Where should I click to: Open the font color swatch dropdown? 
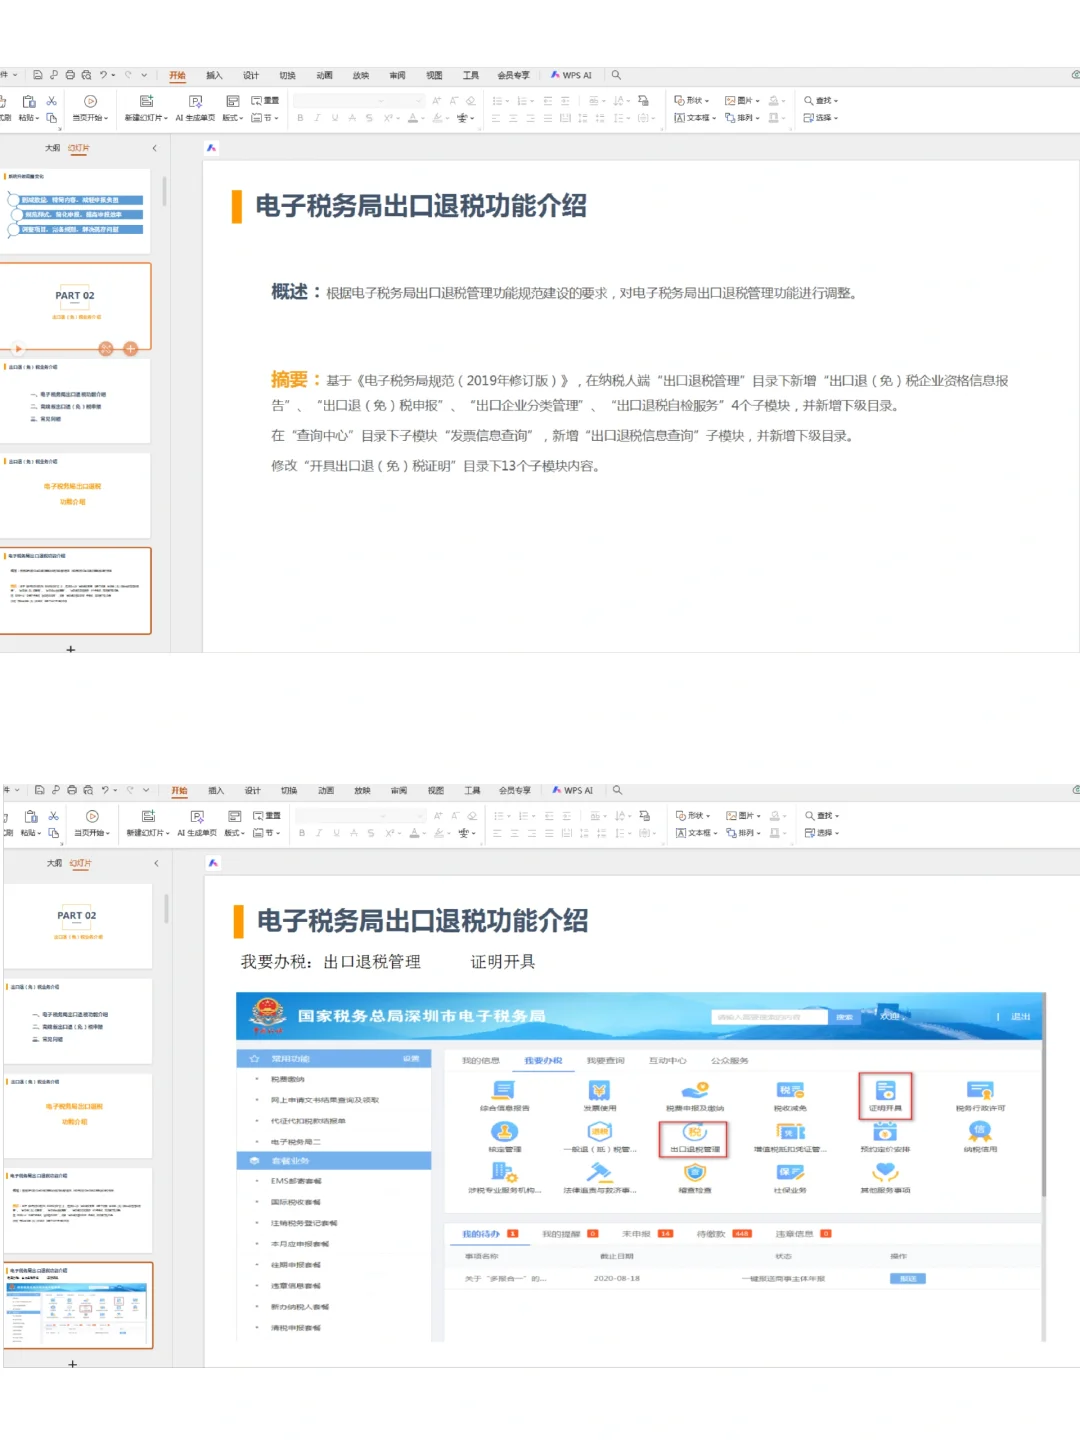pos(423,118)
